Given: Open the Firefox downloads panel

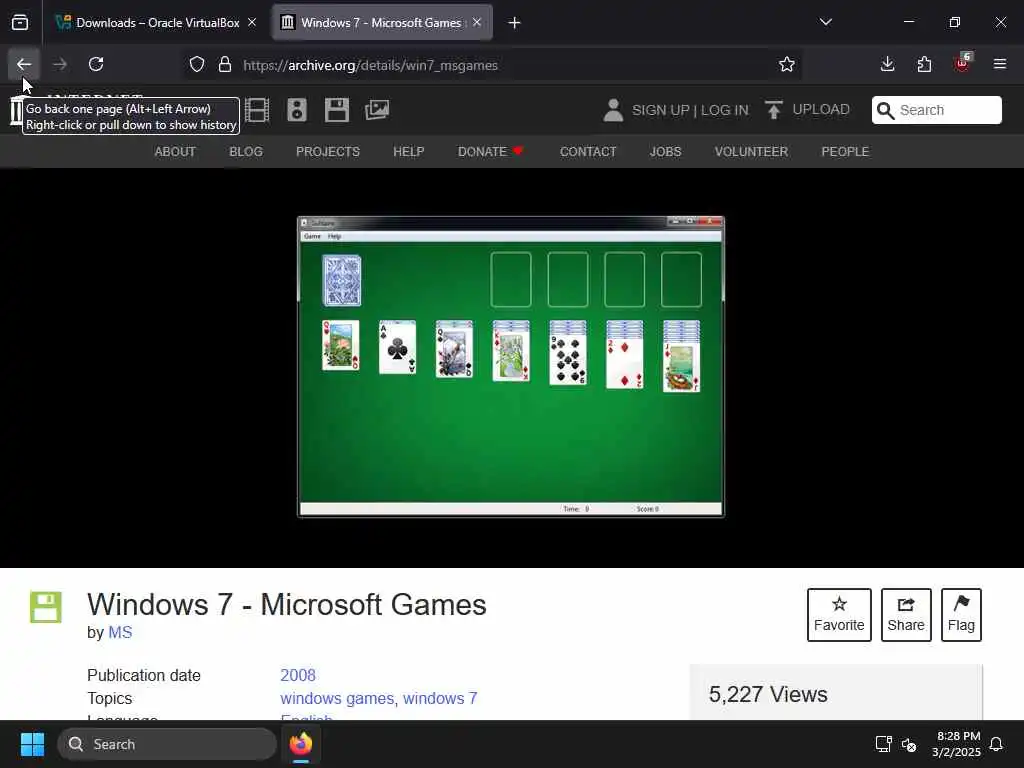Looking at the screenshot, I should (887, 64).
